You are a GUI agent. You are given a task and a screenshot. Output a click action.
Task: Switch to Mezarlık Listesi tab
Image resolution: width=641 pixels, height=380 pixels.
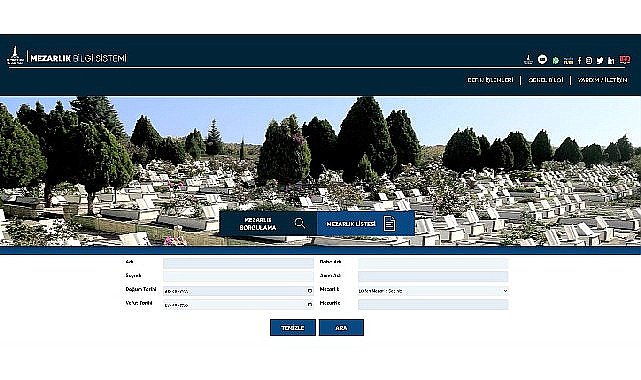(x=366, y=224)
